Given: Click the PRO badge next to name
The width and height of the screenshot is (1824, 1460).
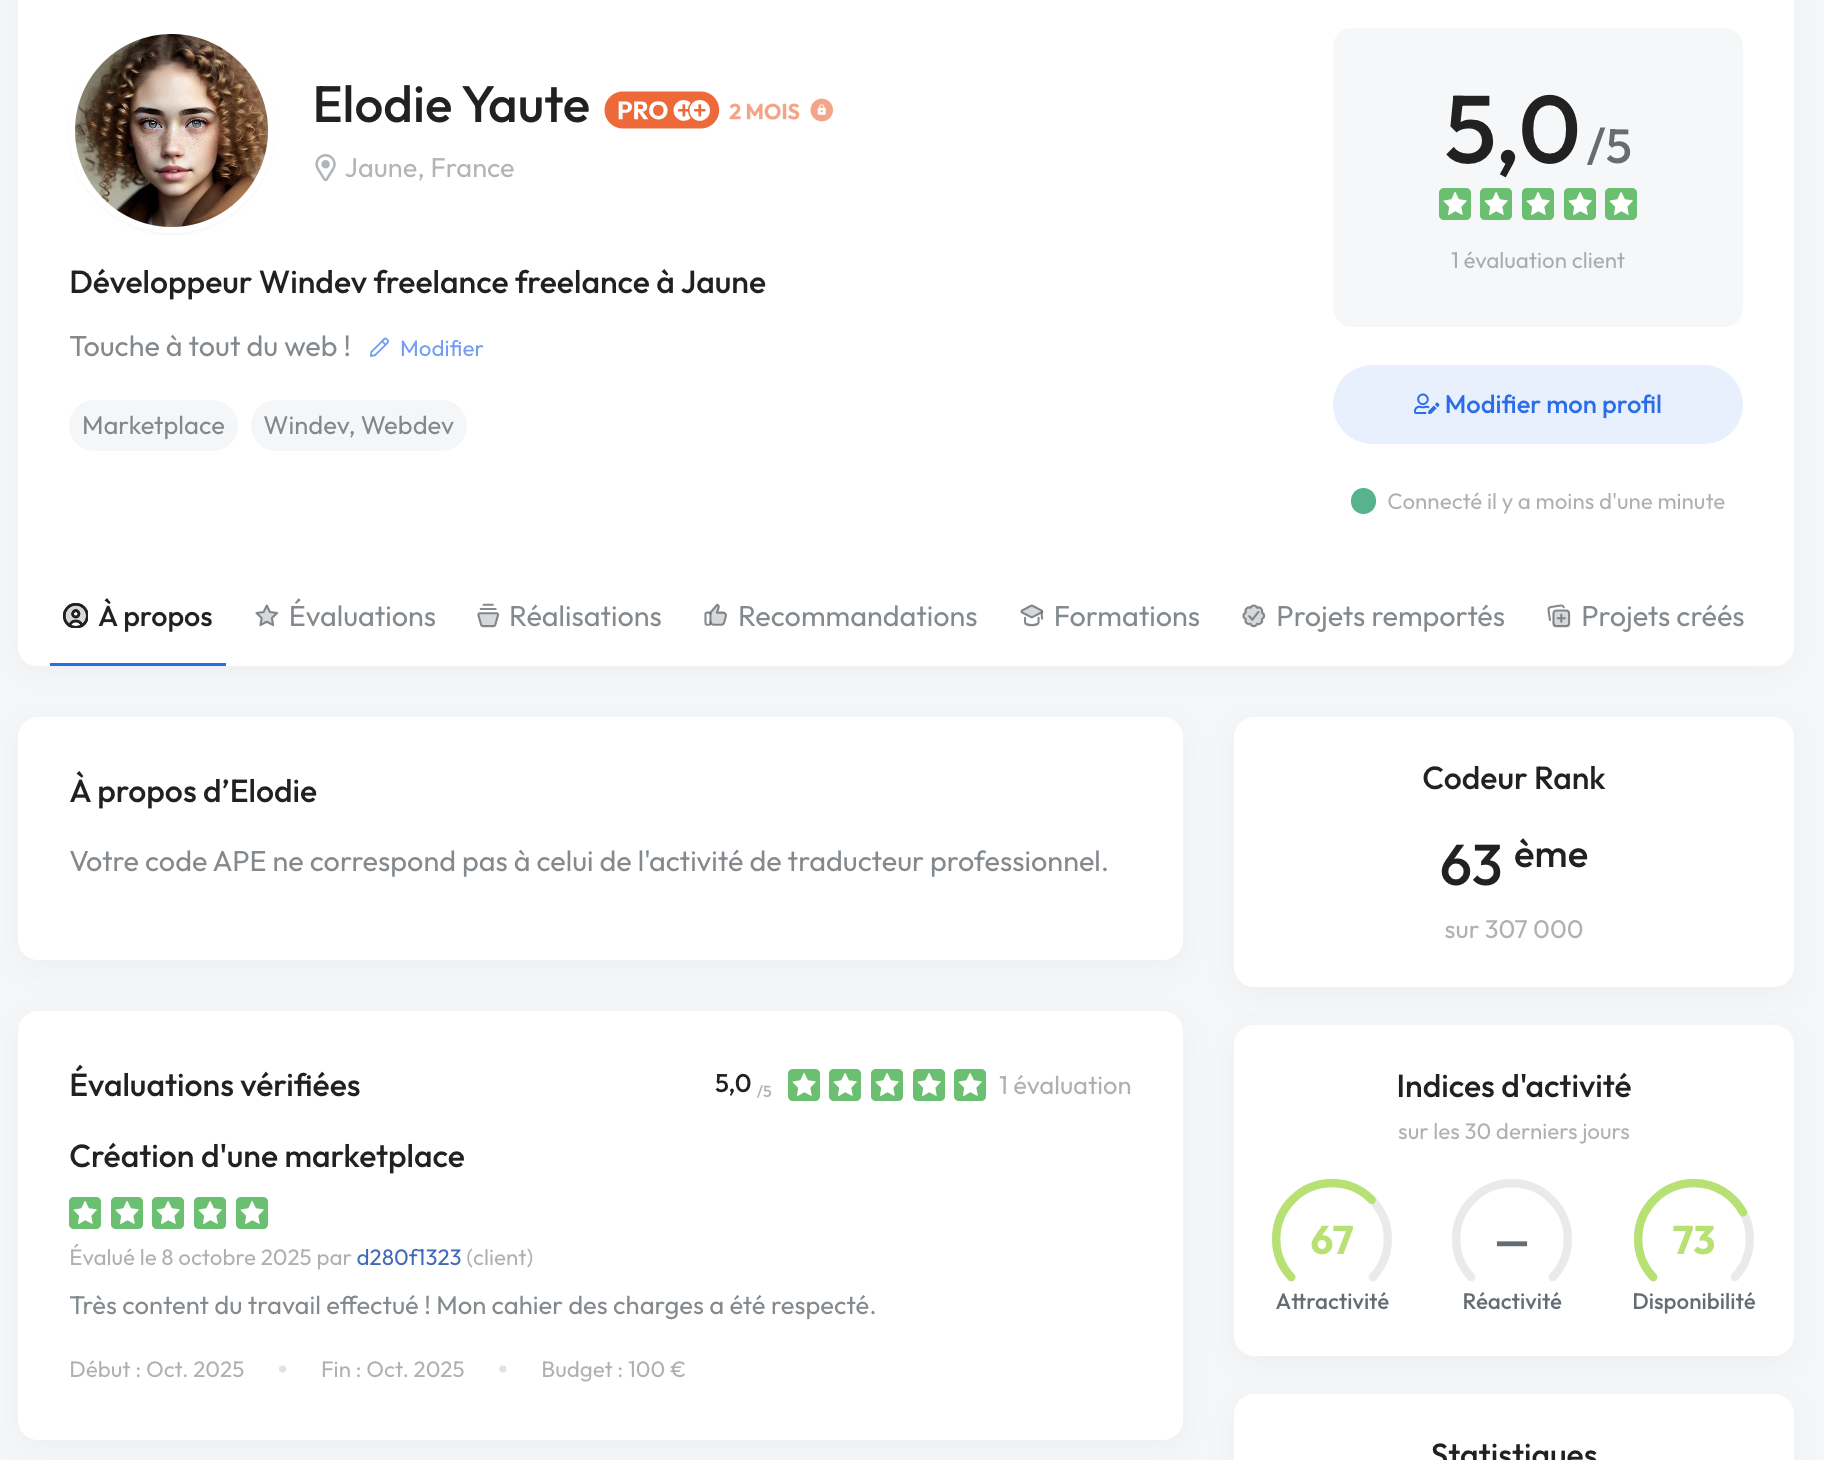Looking at the screenshot, I should (661, 110).
